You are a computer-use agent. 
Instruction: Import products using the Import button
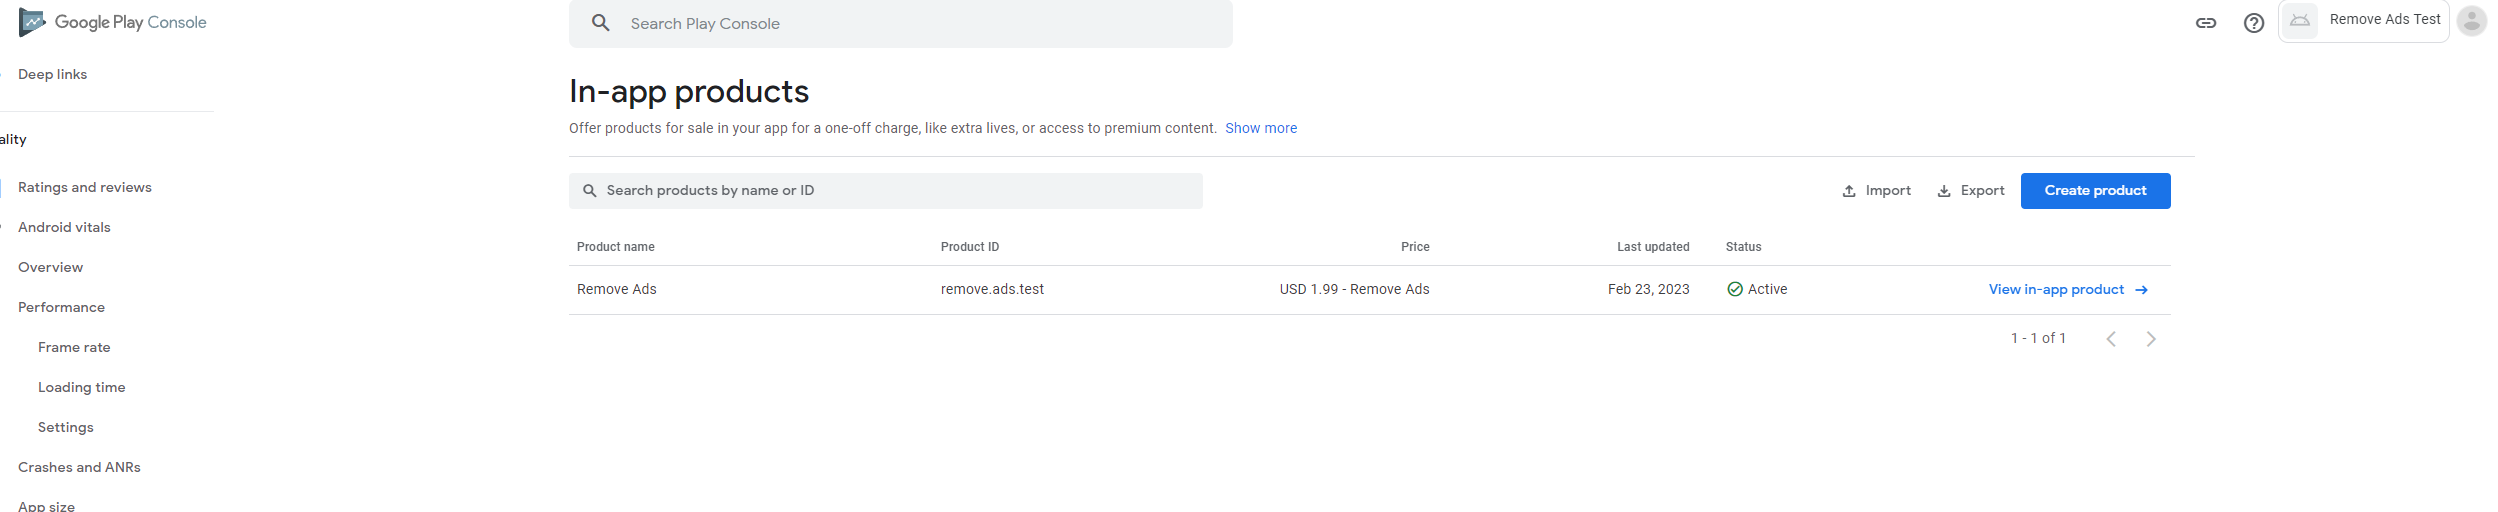tap(1876, 191)
